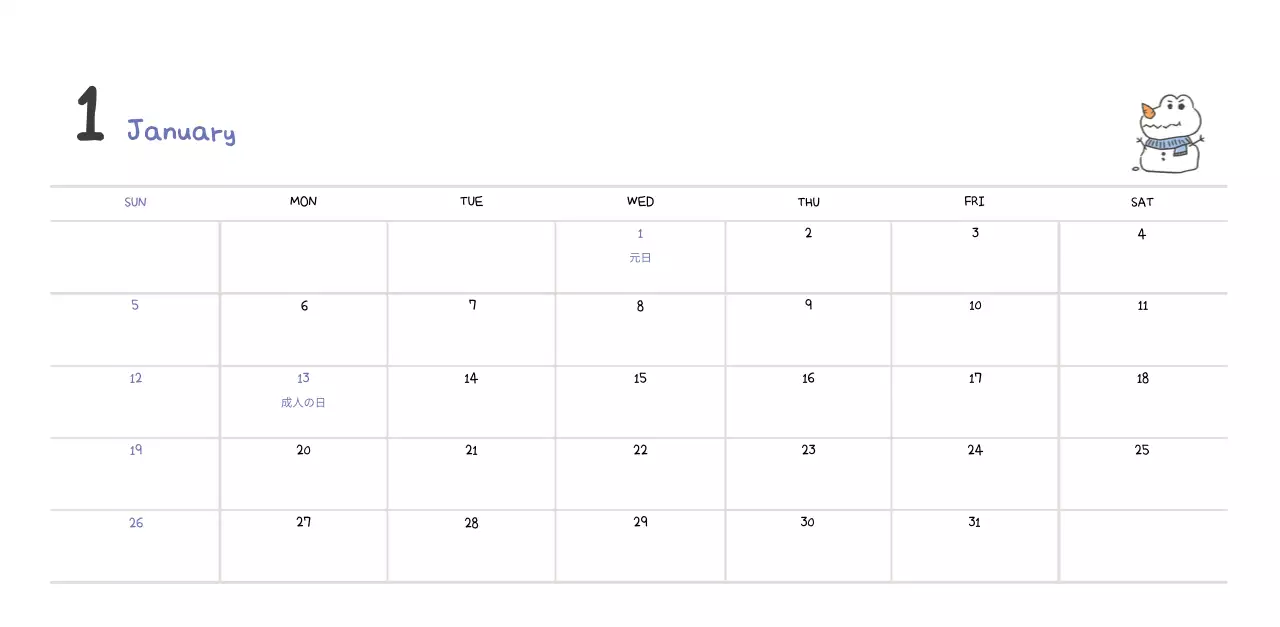Click the January month title

point(181,131)
